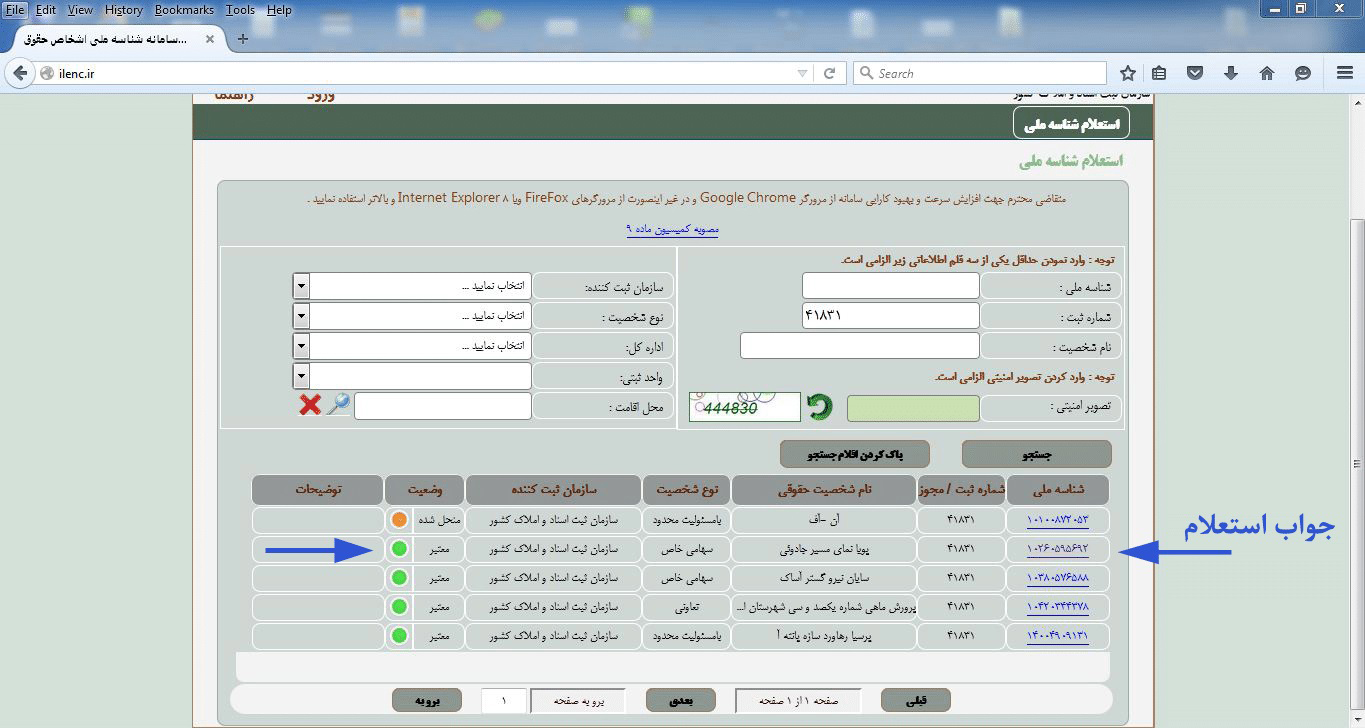
Task: Click the site identity globe icon
Action: tap(46, 73)
